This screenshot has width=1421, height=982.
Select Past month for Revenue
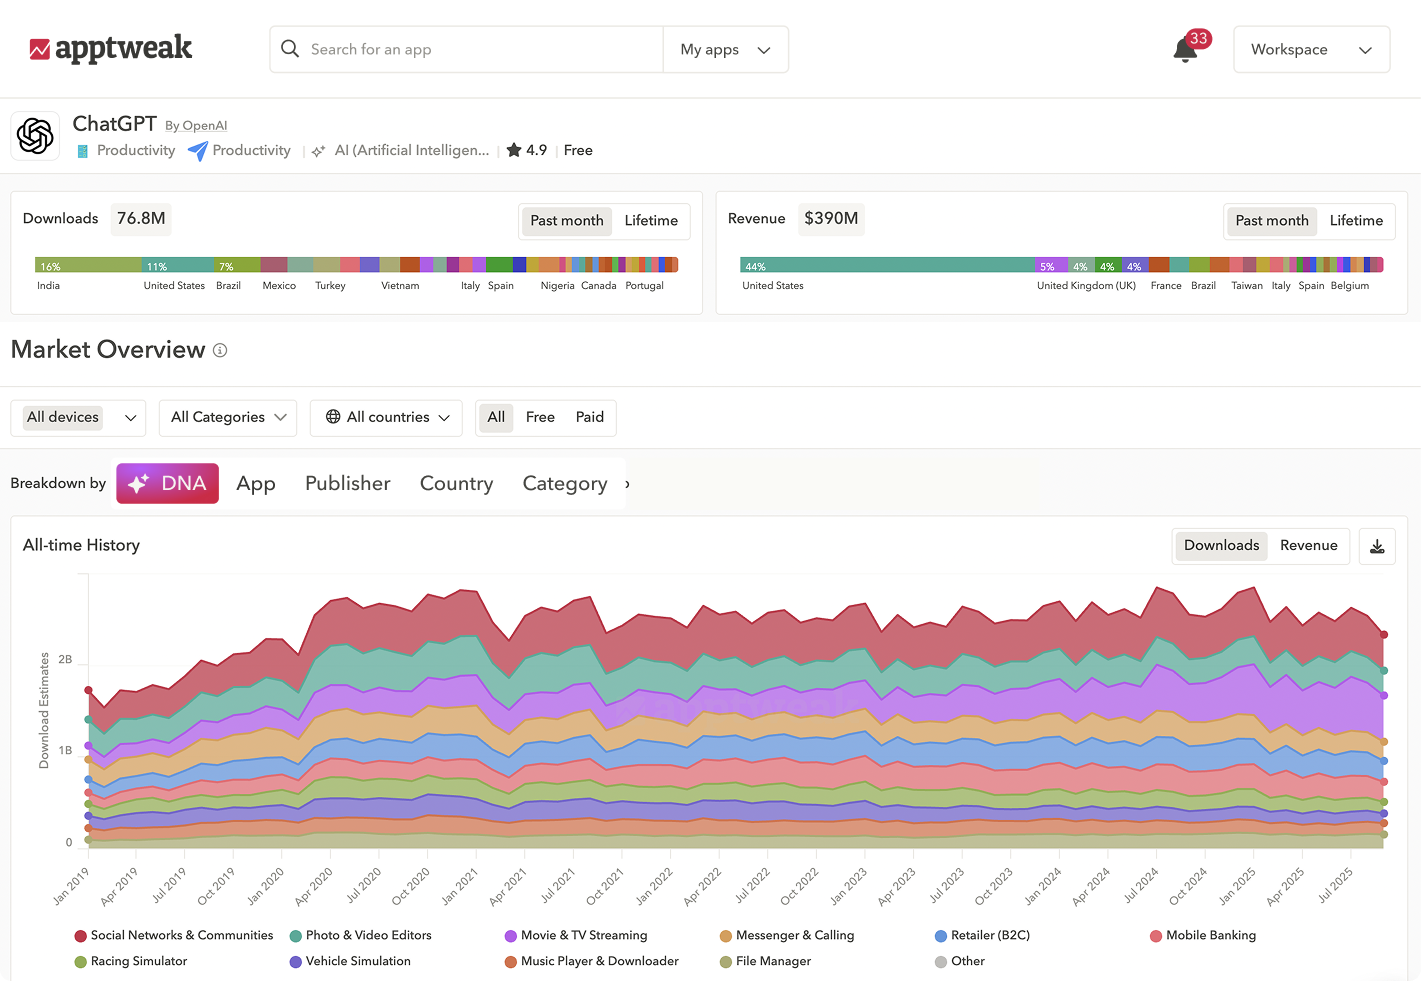click(1272, 221)
